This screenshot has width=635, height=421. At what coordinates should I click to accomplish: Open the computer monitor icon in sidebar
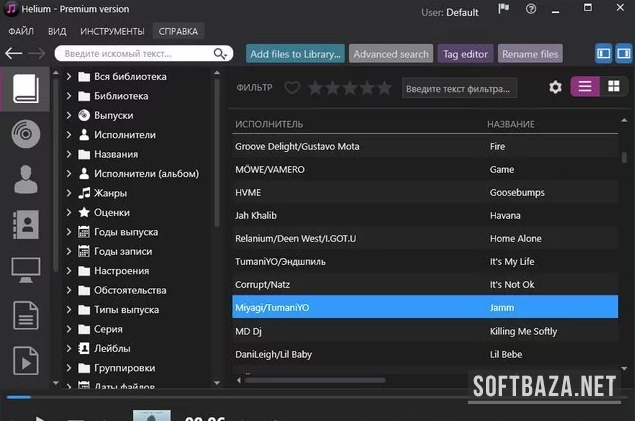tap(25, 270)
